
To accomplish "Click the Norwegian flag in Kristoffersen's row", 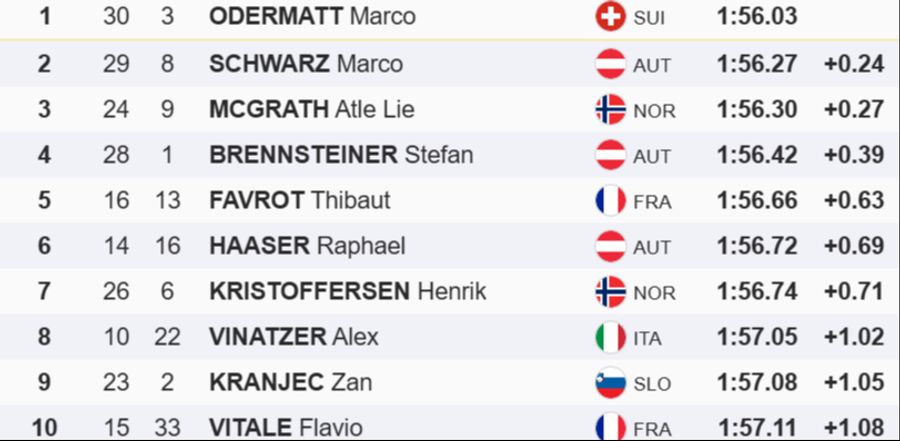I will coord(610,292).
